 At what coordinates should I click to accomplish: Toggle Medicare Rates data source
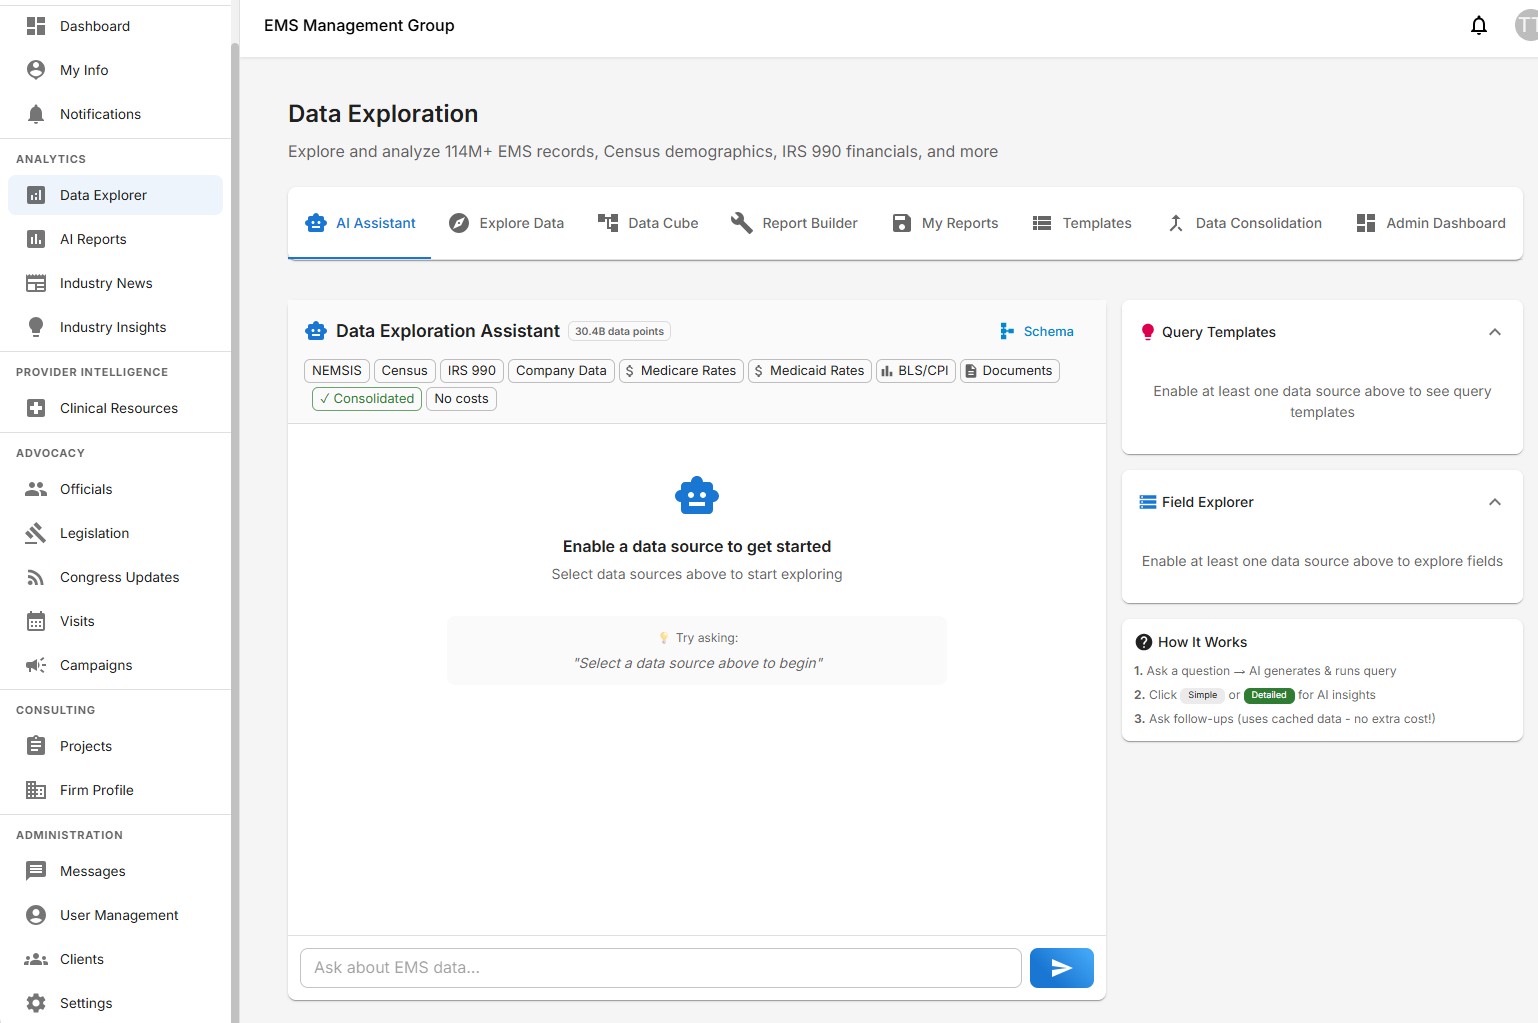pos(681,371)
